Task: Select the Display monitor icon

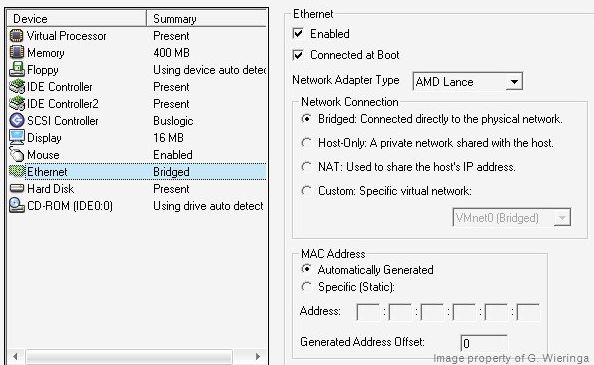Action: pos(17,137)
